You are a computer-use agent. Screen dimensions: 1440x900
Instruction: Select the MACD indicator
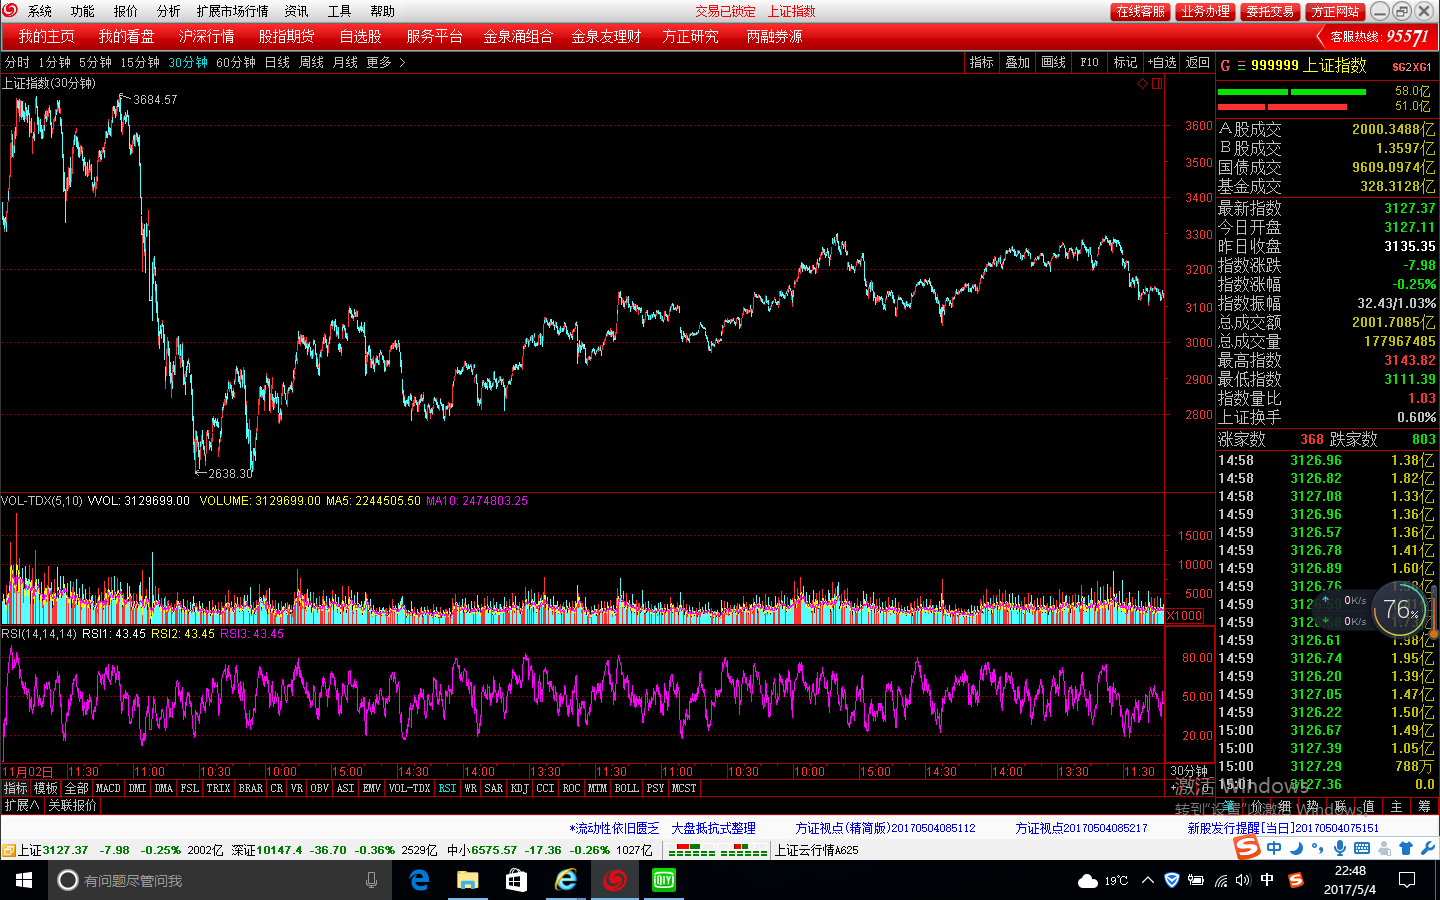point(108,788)
